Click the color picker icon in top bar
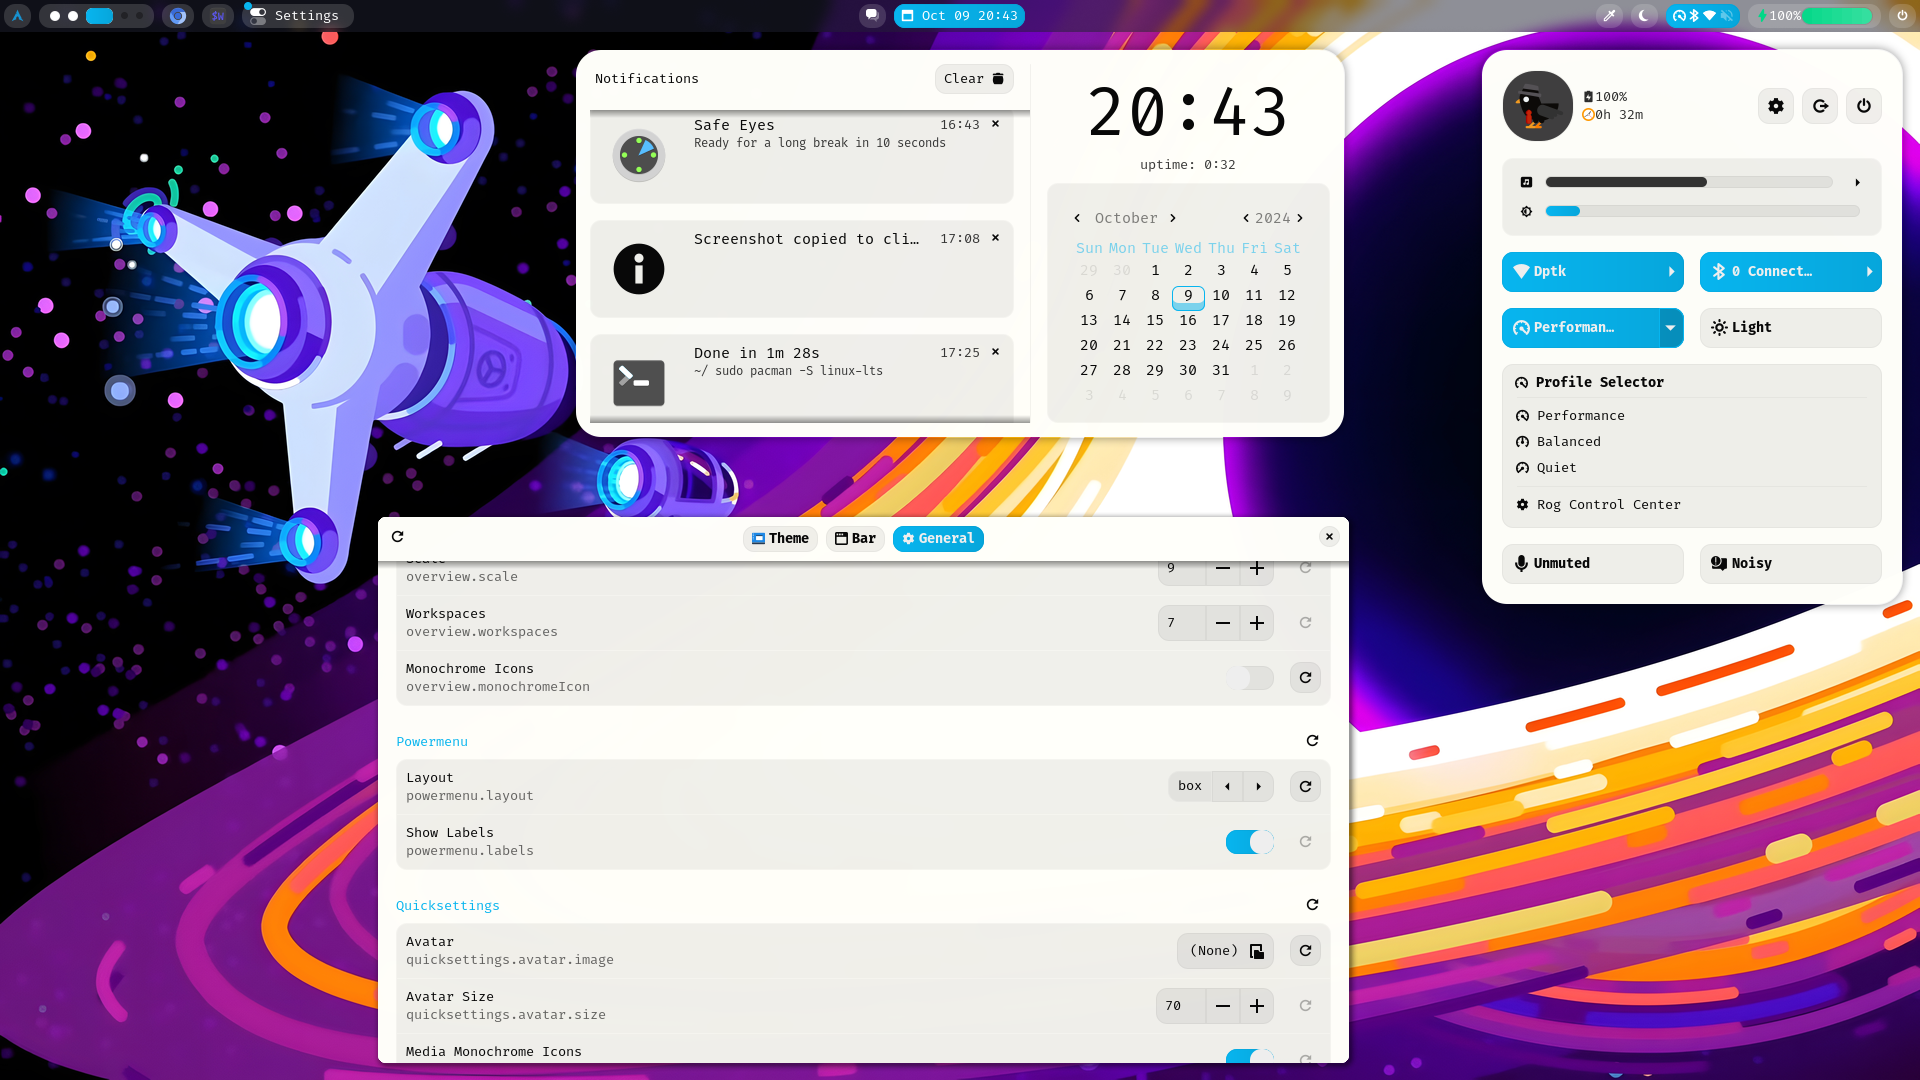The height and width of the screenshot is (1080, 1920). pyautogui.click(x=1609, y=16)
